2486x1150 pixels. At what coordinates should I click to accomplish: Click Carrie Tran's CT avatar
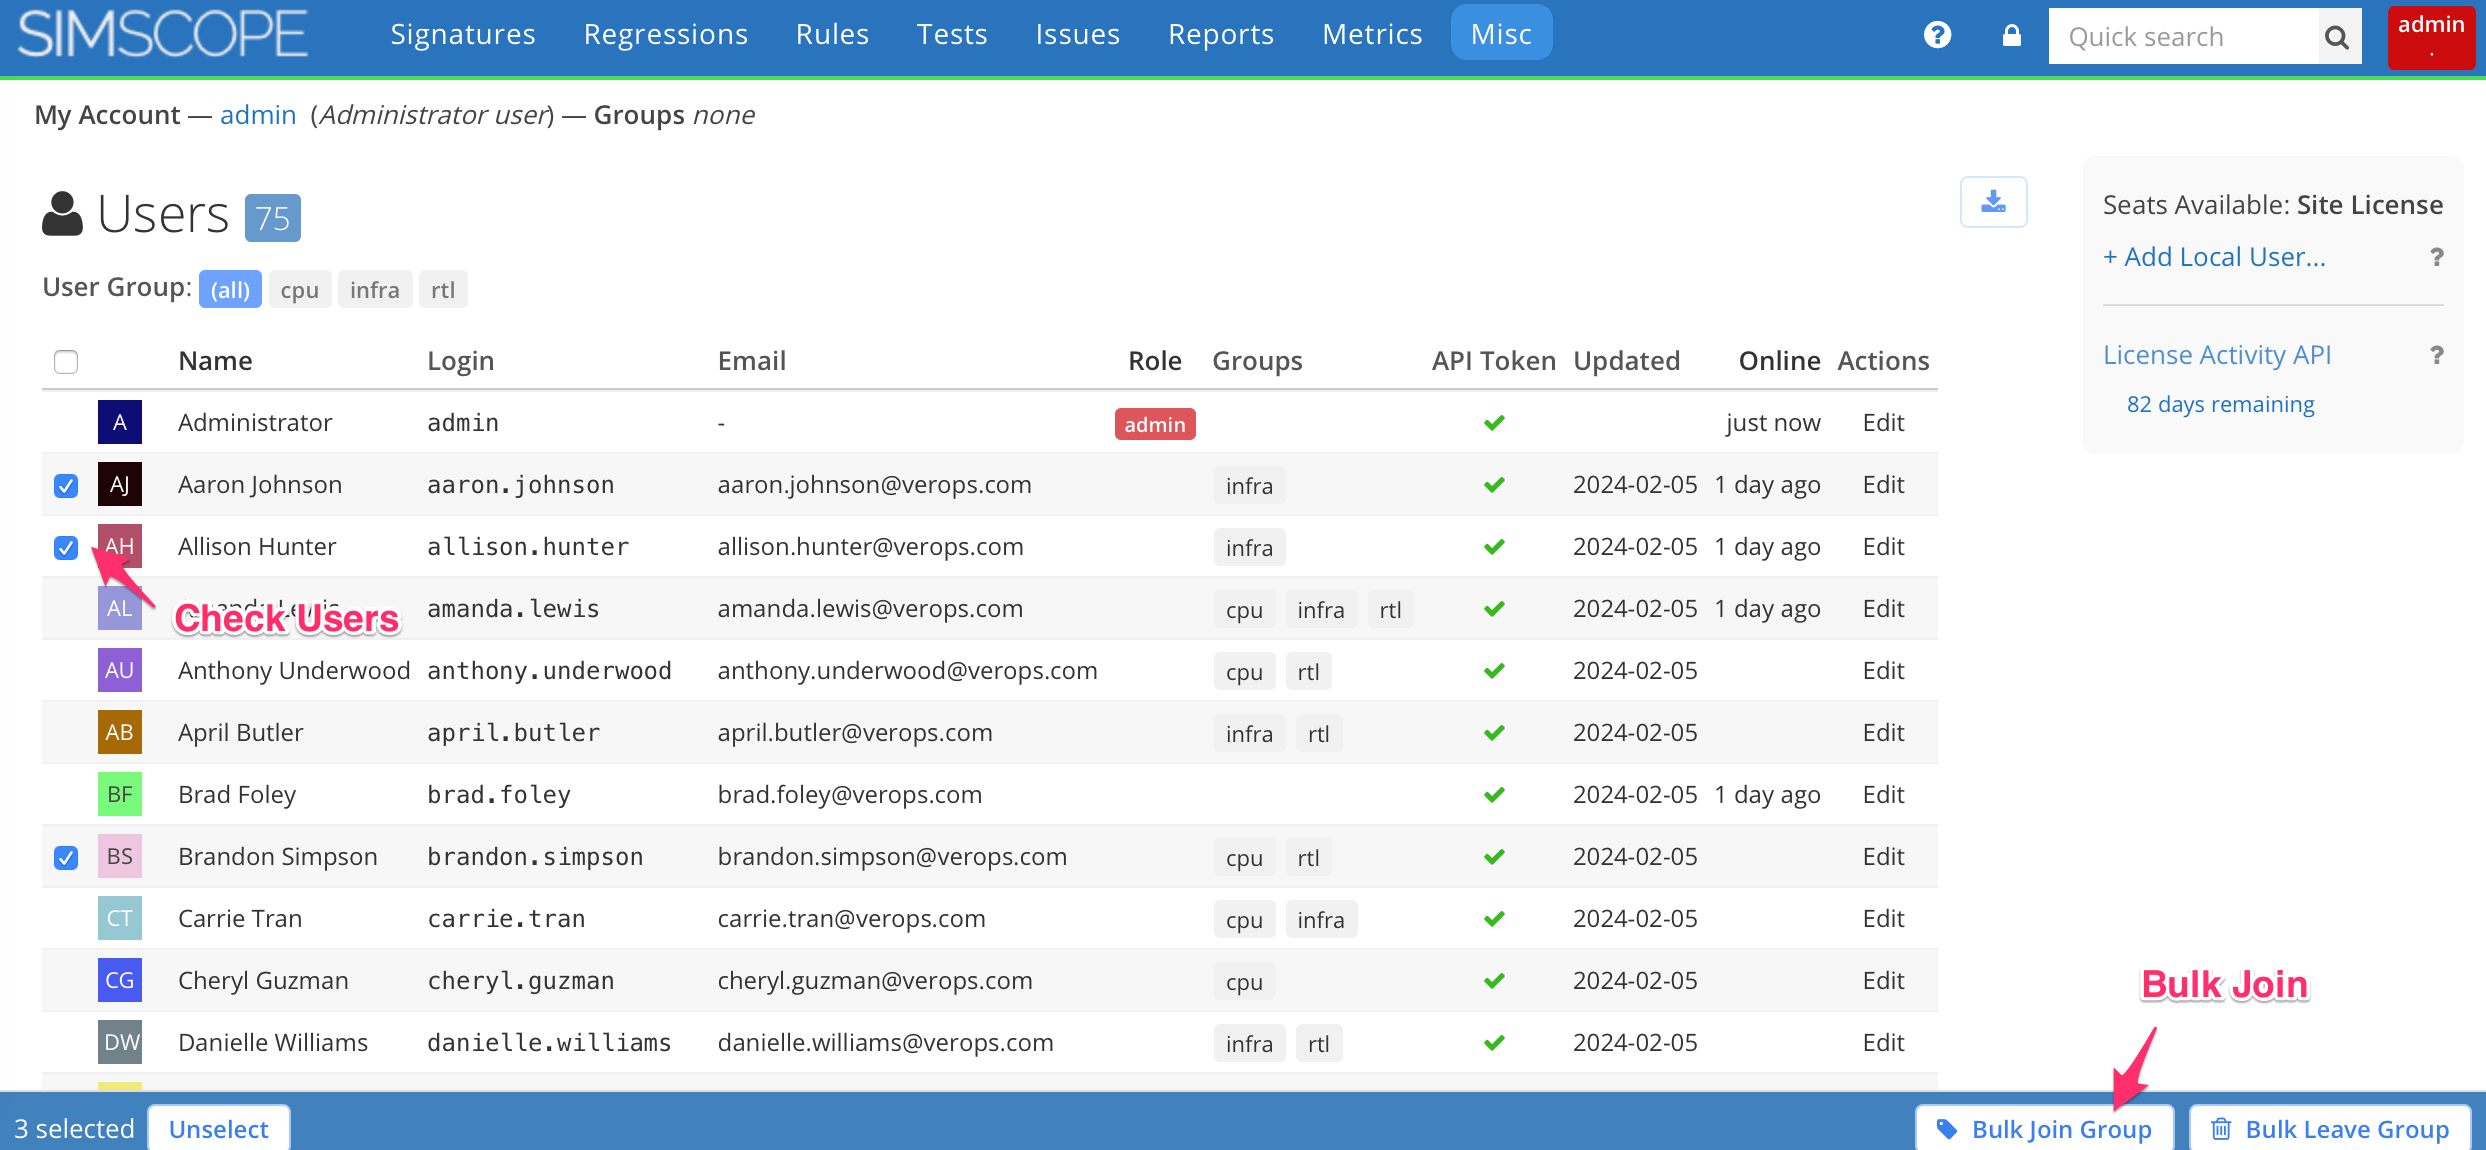point(120,918)
